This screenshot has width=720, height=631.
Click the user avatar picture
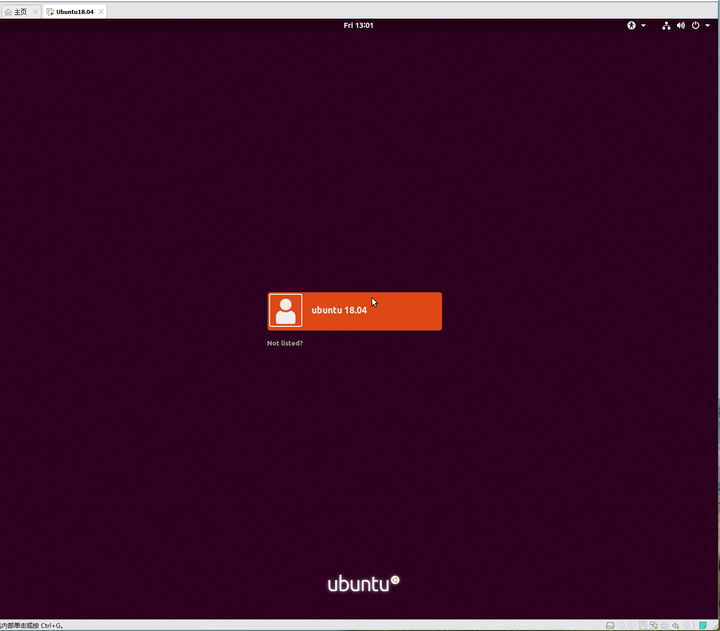pyautogui.click(x=286, y=311)
